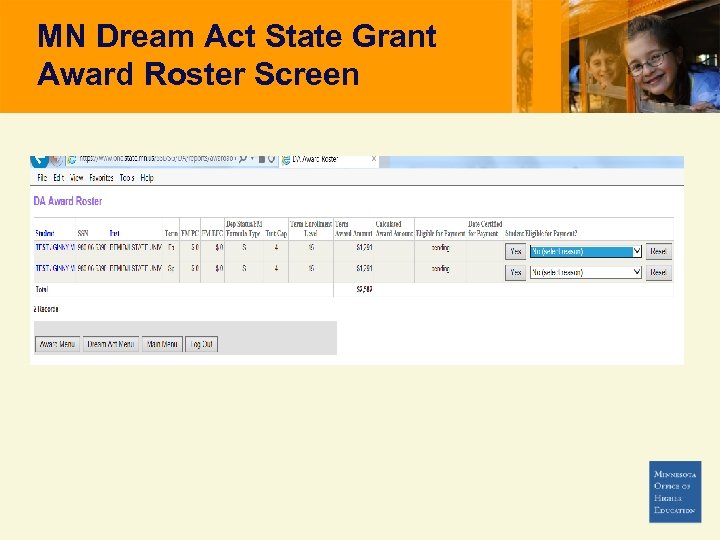
Task: Open the address bar dropdown arrow
Action: [252, 159]
